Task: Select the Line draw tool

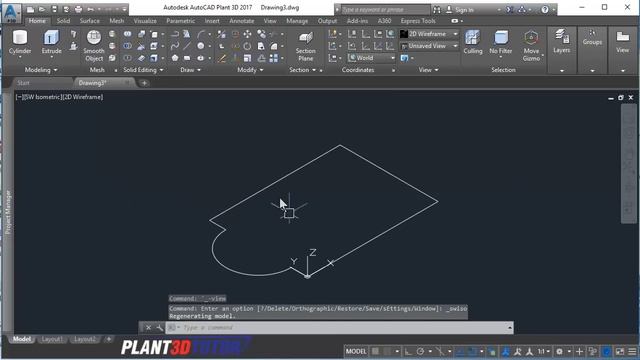Action: click(x=187, y=46)
